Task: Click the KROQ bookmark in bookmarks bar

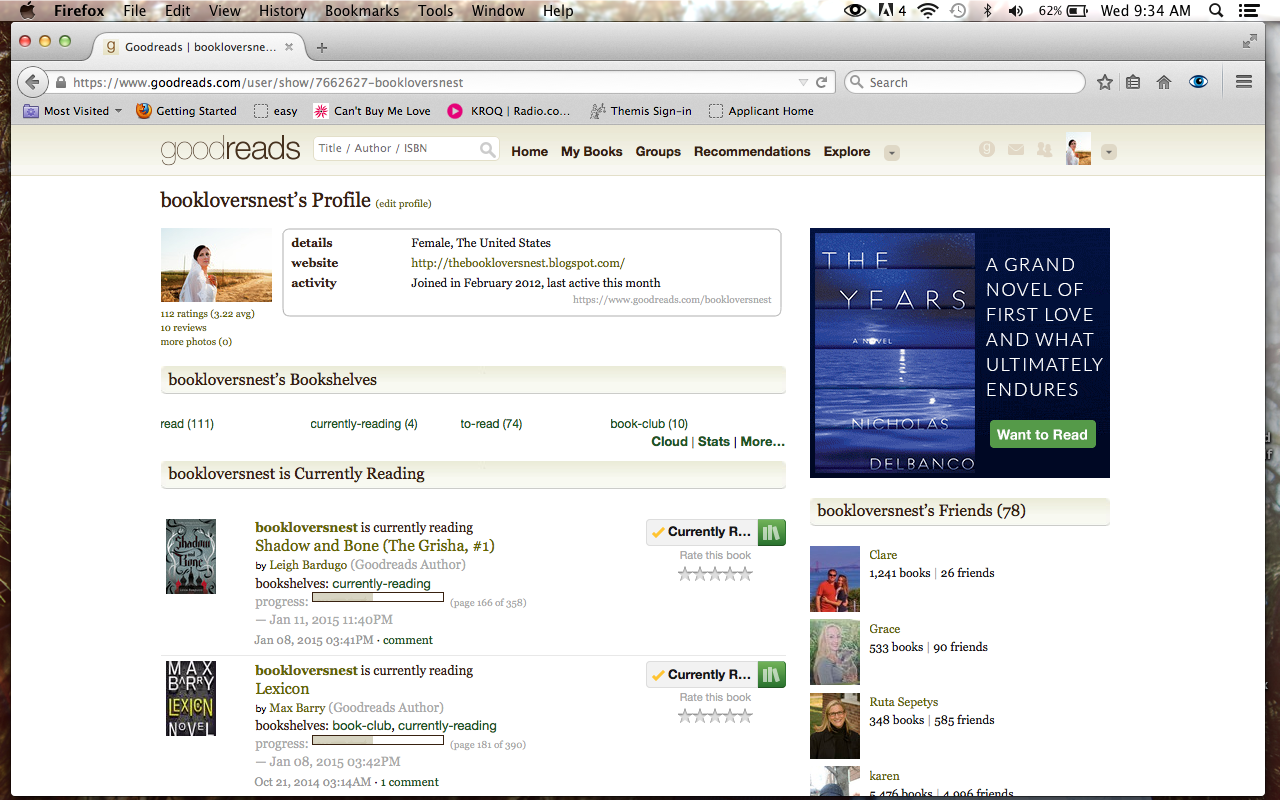Action: pos(509,111)
